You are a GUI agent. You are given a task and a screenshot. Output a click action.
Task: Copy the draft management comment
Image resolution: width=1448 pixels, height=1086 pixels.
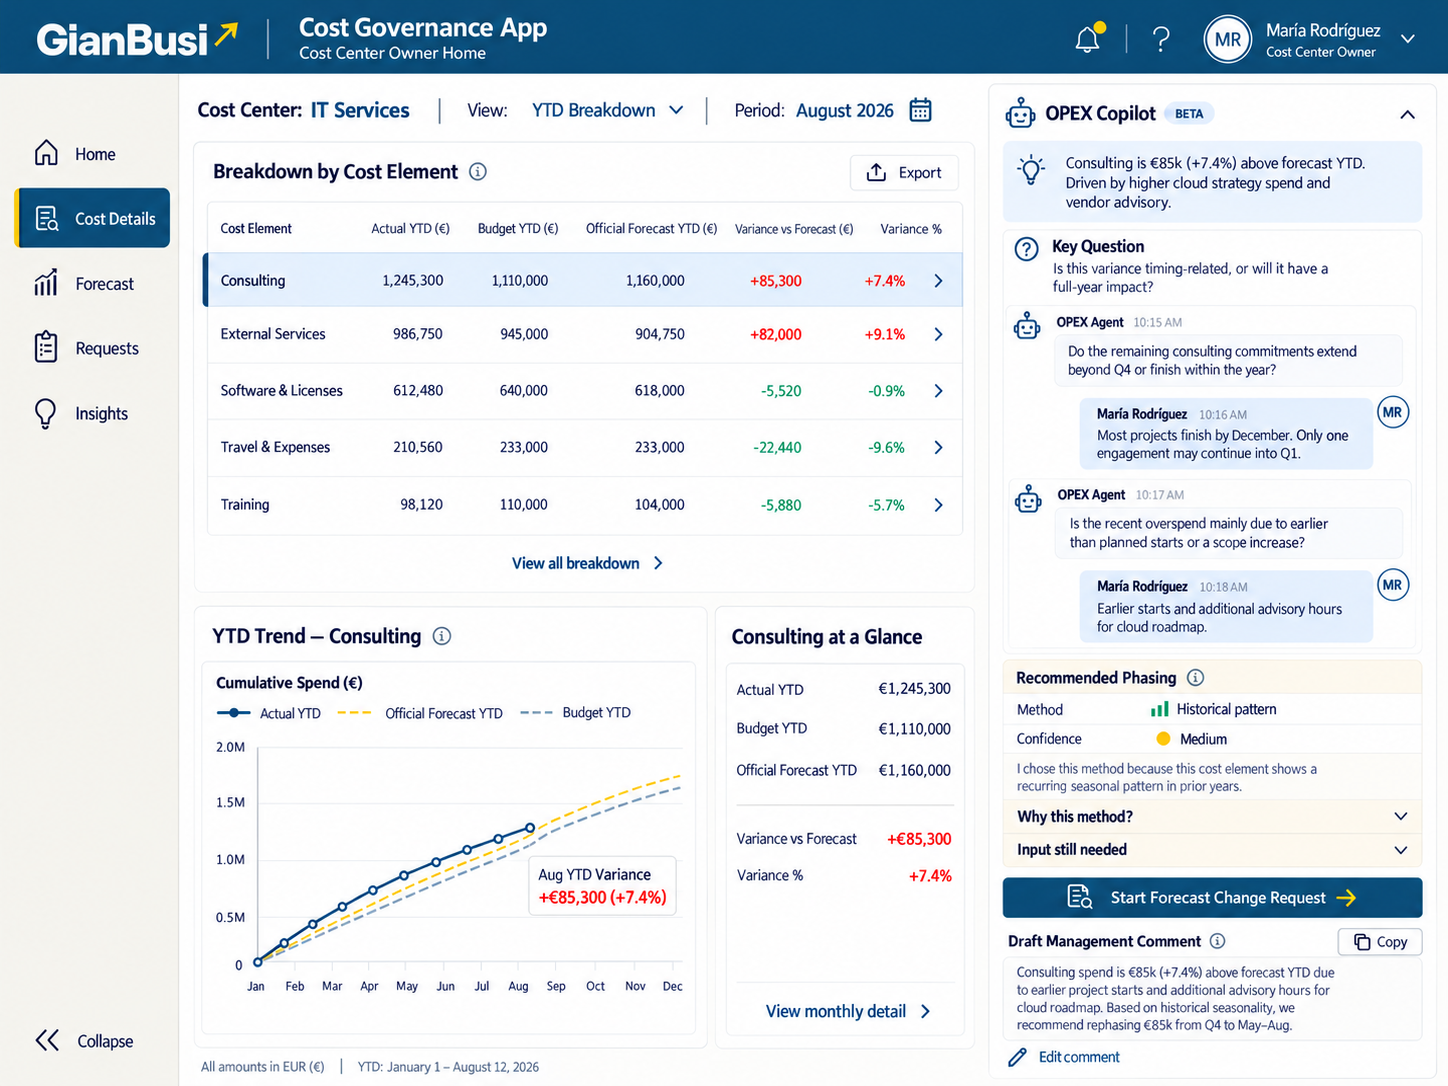click(x=1380, y=942)
